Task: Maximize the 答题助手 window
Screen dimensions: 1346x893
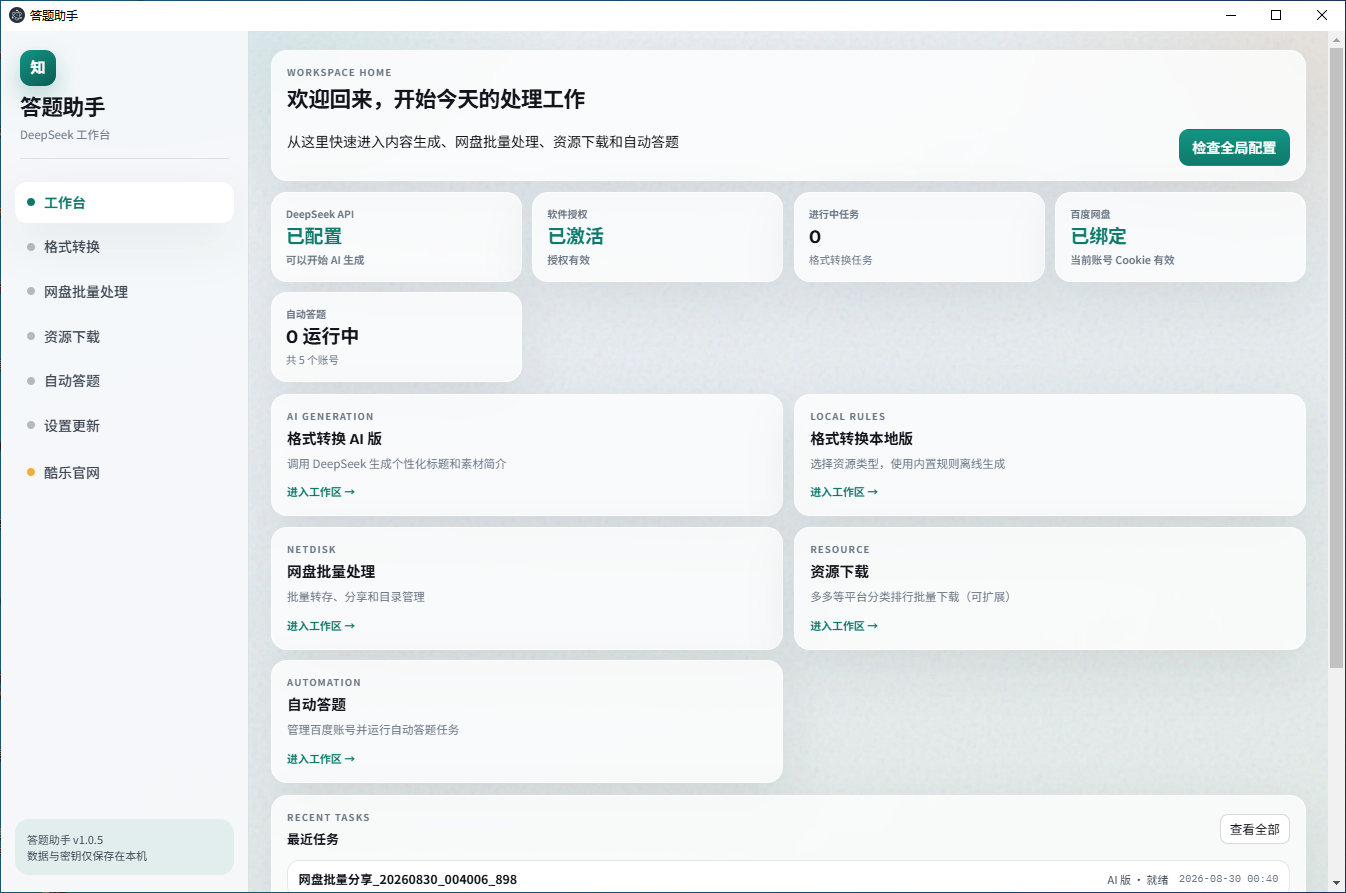Action: tap(1276, 15)
